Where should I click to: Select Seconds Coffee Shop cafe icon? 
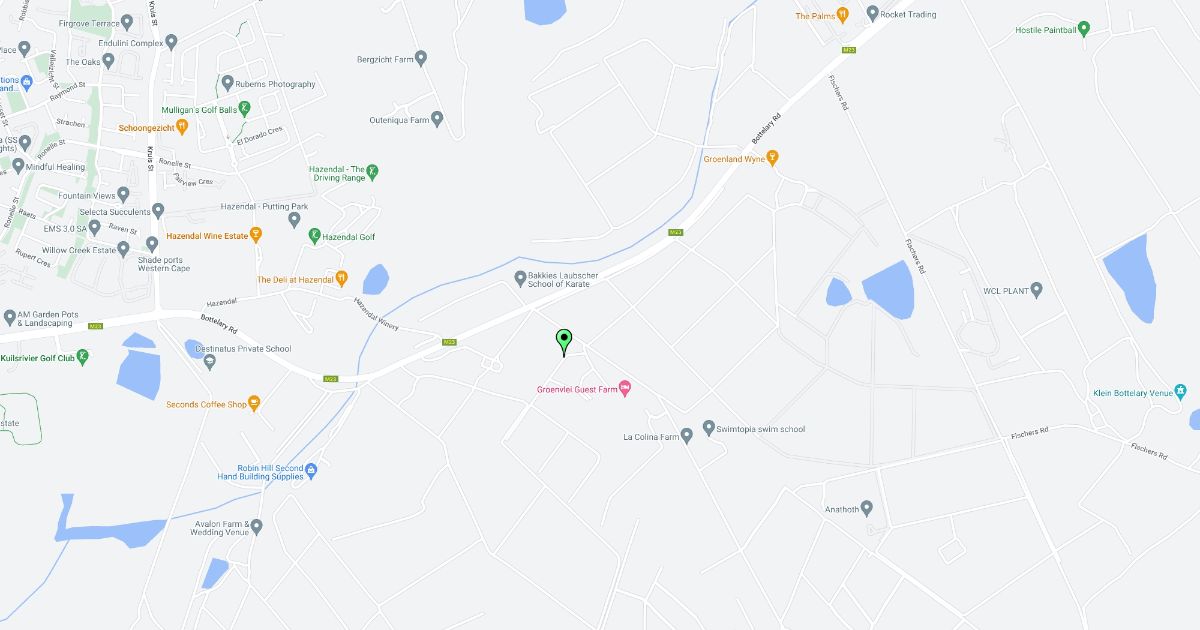(254, 404)
